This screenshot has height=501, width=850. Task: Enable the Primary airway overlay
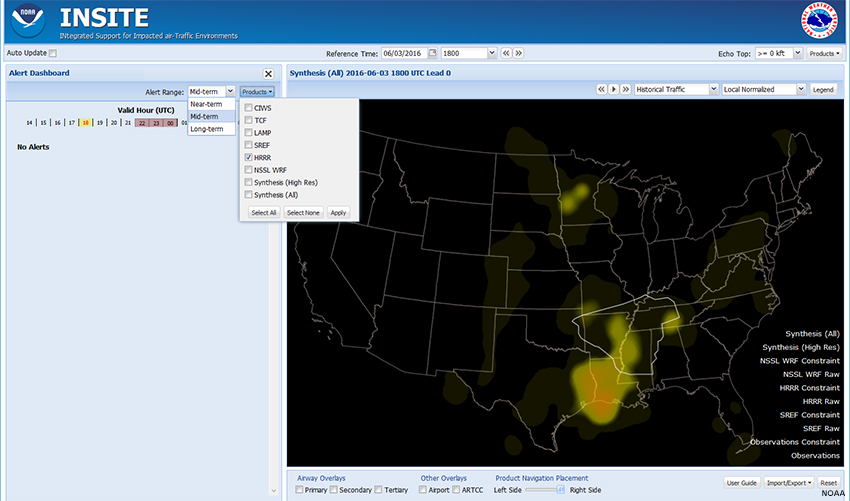299,490
